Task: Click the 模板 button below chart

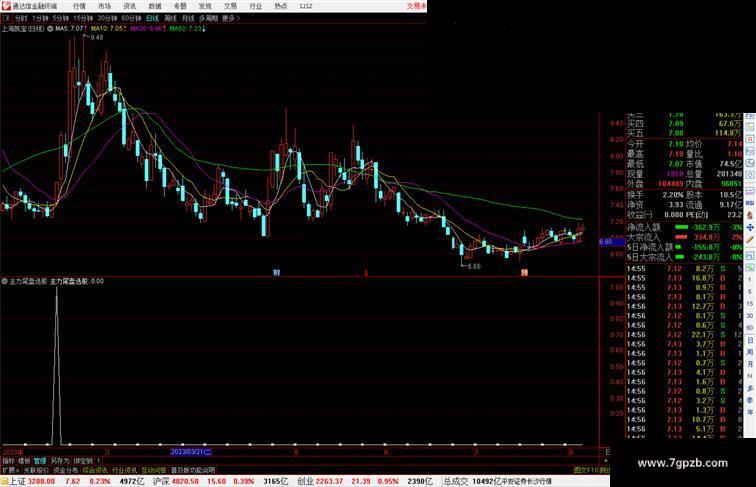Action: [x=24, y=461]
